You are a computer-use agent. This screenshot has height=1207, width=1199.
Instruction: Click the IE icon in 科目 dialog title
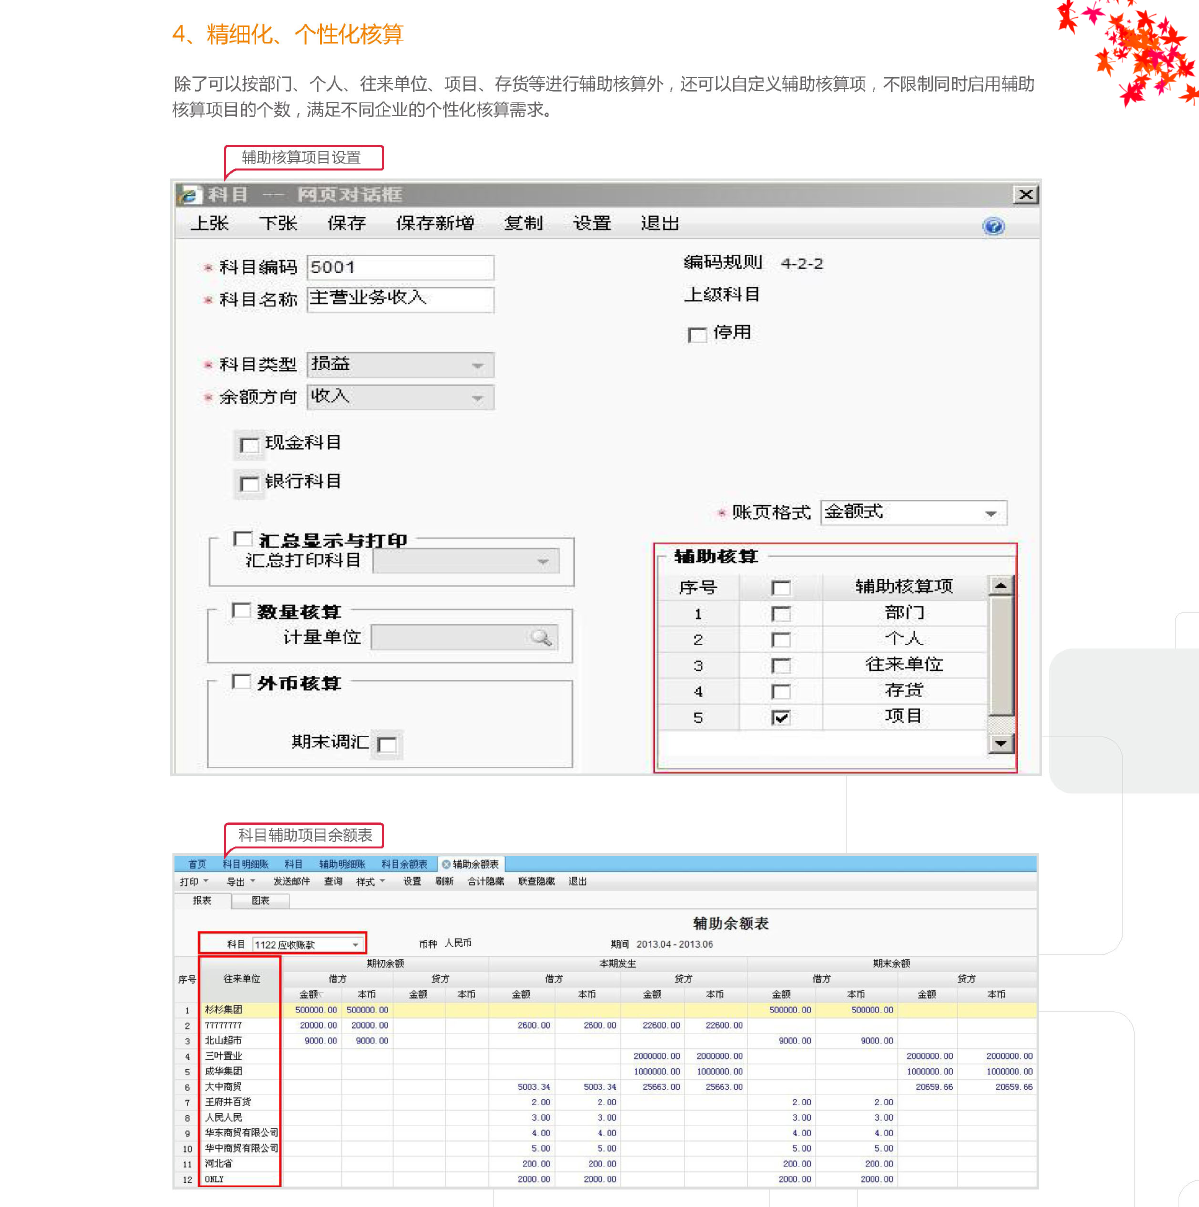pyautogui.click(x=190, y=195)
